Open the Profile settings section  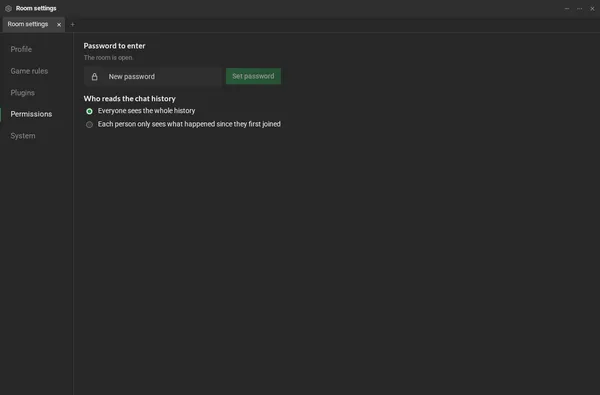(21, 49)
